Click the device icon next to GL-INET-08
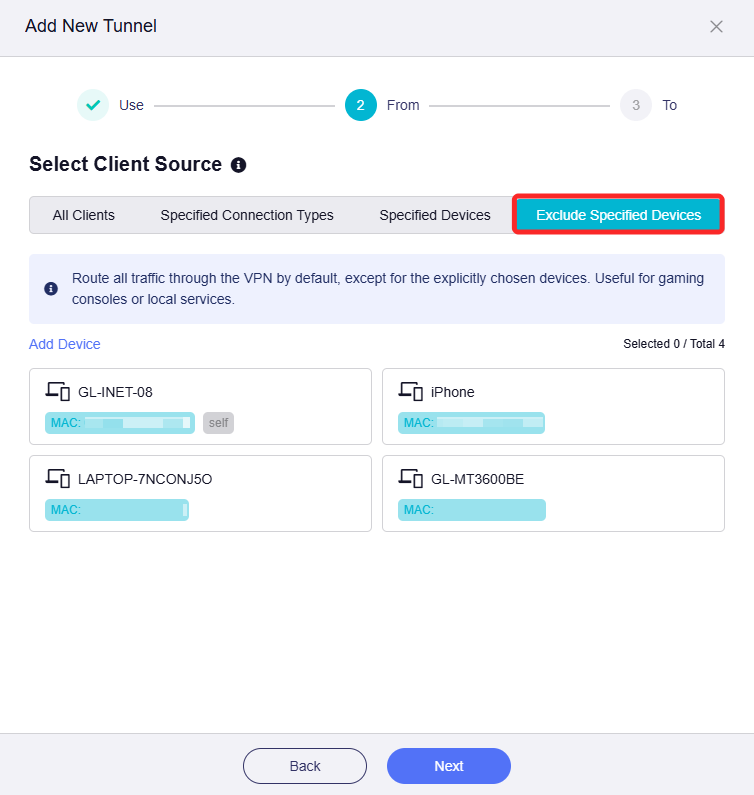 (x=57, y=391)
